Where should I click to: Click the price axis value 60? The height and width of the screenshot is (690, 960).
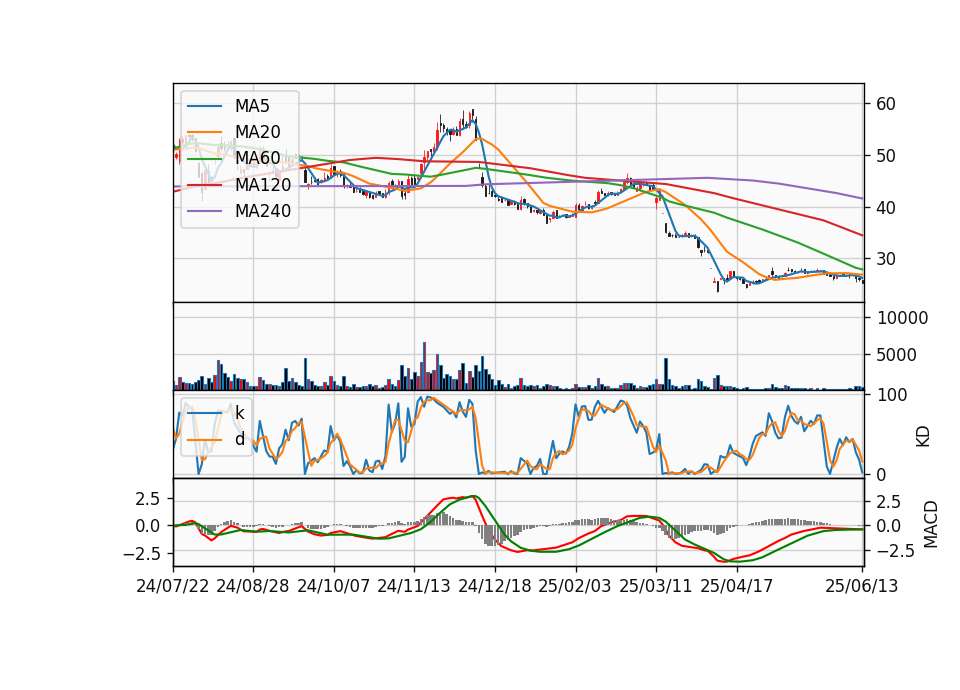[886, 104]
